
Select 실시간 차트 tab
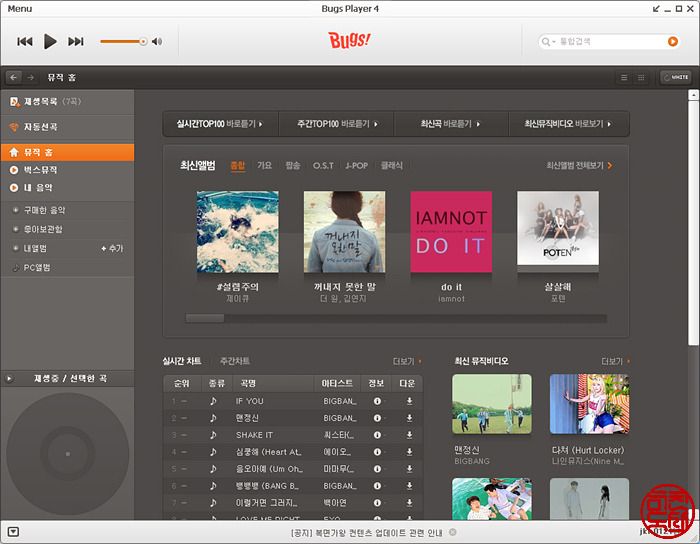point(182,361)
